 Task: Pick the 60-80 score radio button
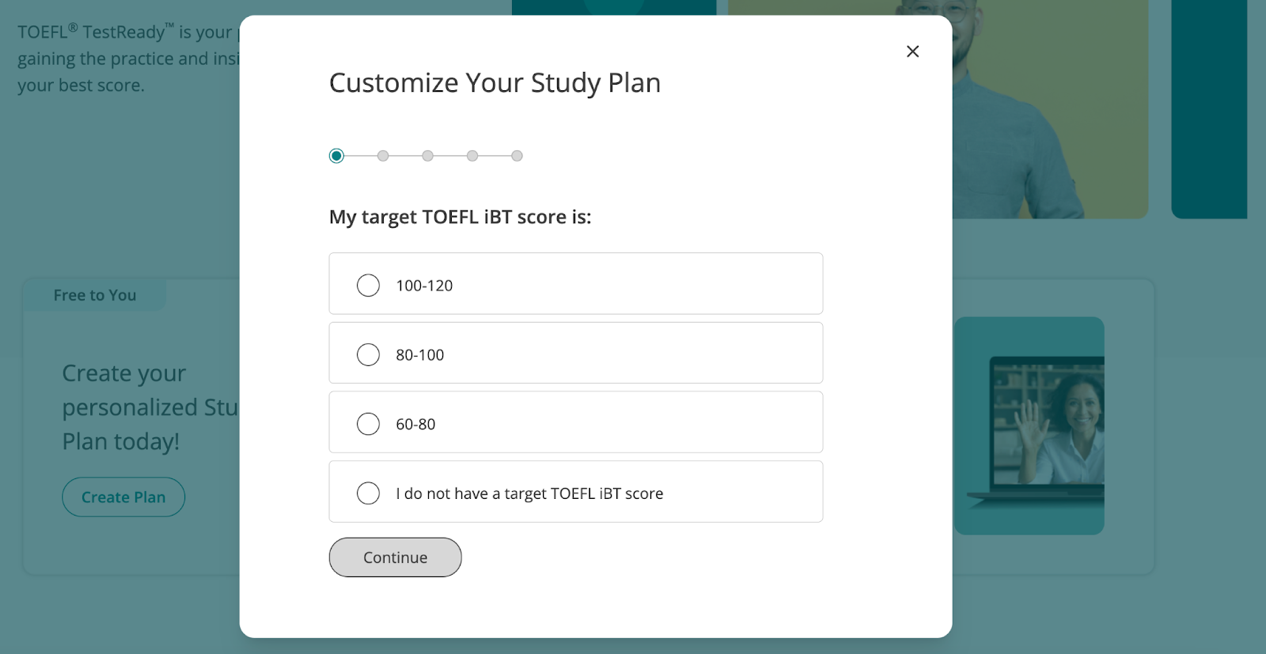[368, 424]
